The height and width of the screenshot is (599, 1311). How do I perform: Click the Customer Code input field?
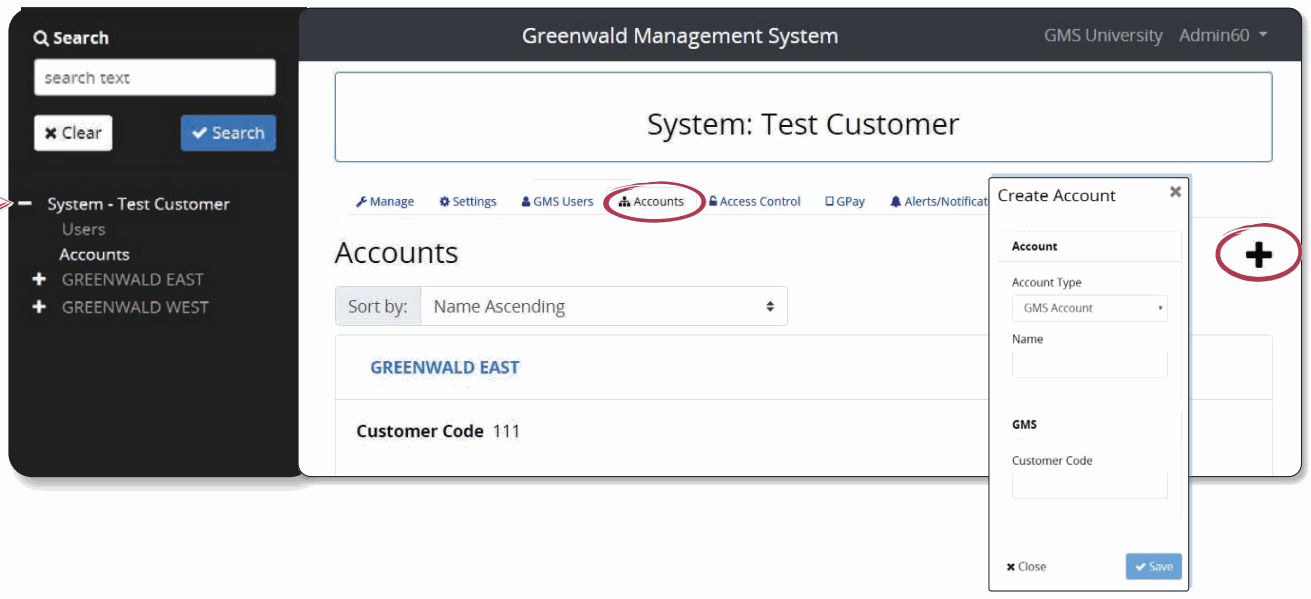(1089, 486)
